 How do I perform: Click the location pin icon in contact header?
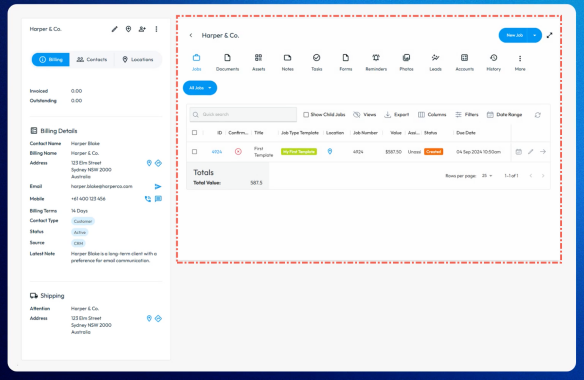tap(128, 29)
